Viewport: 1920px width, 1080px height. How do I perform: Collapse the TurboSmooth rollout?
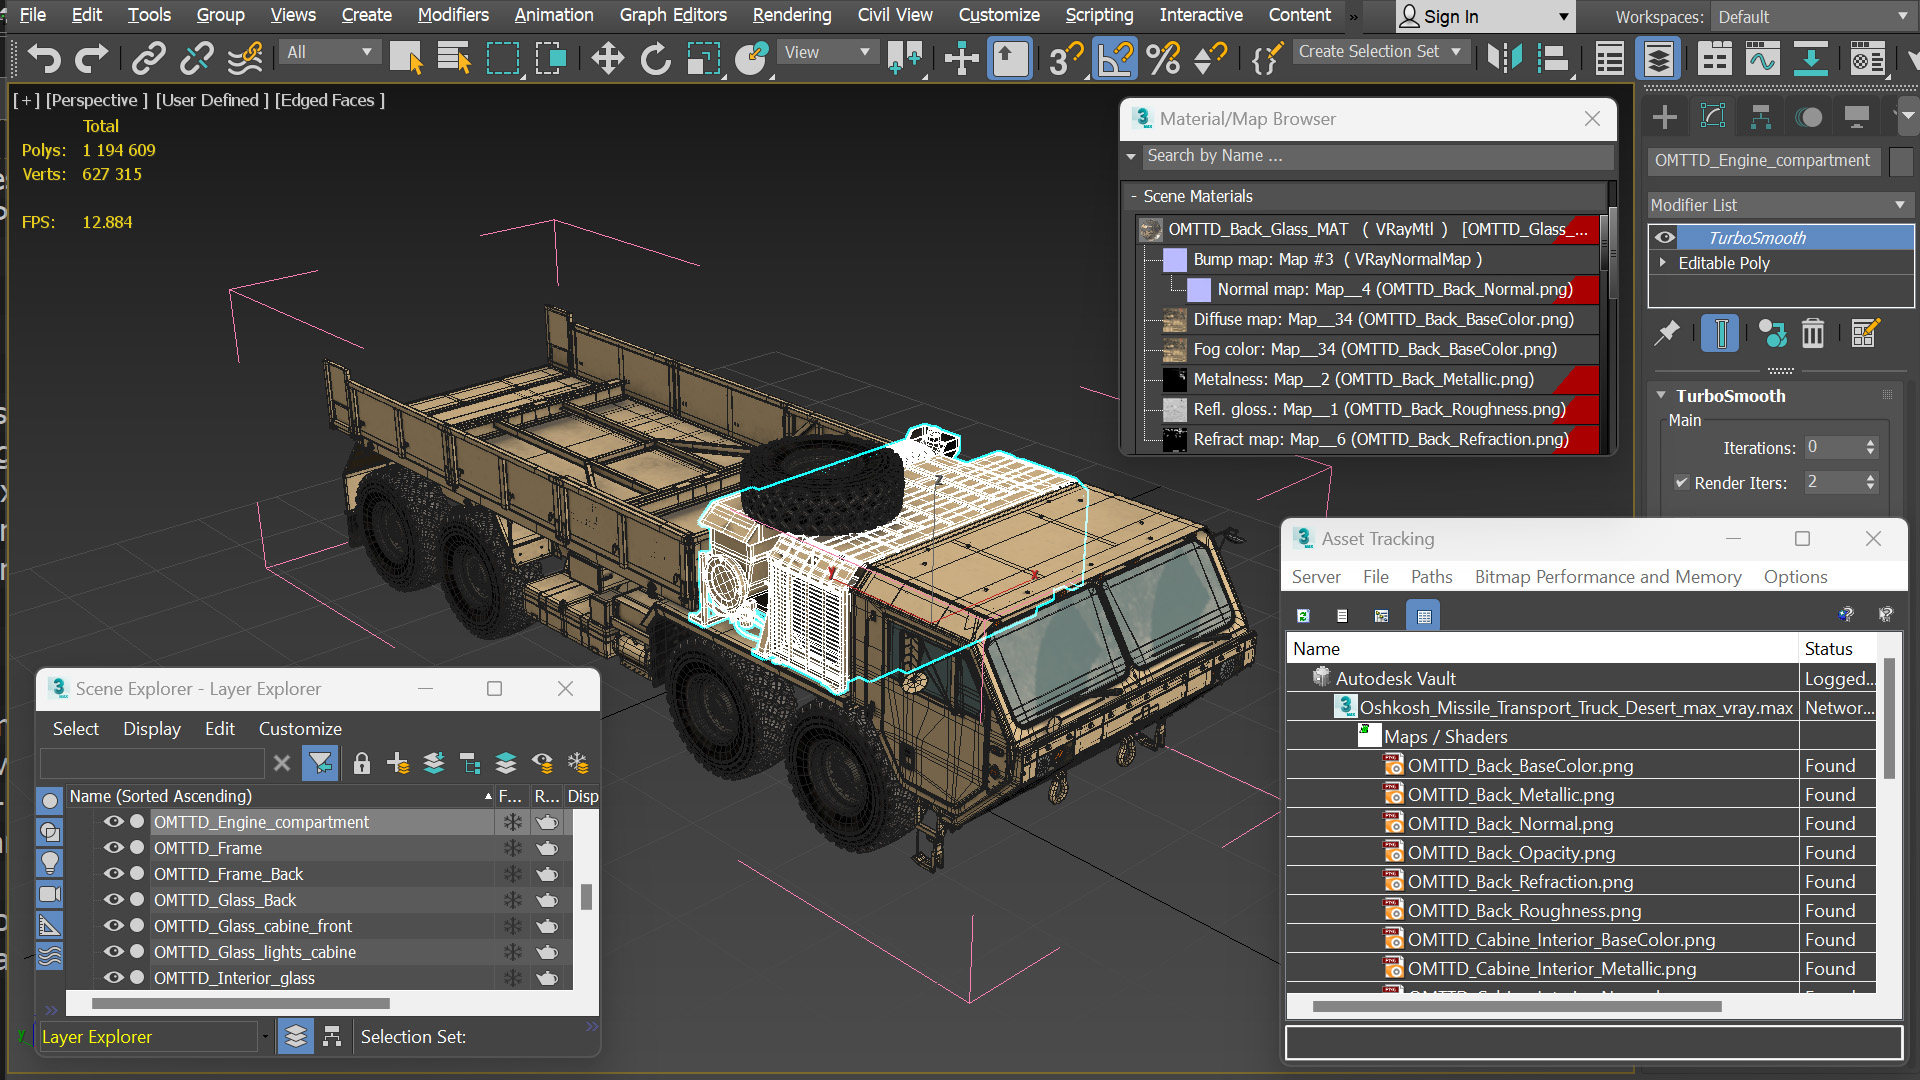(x=1661, y=395)
